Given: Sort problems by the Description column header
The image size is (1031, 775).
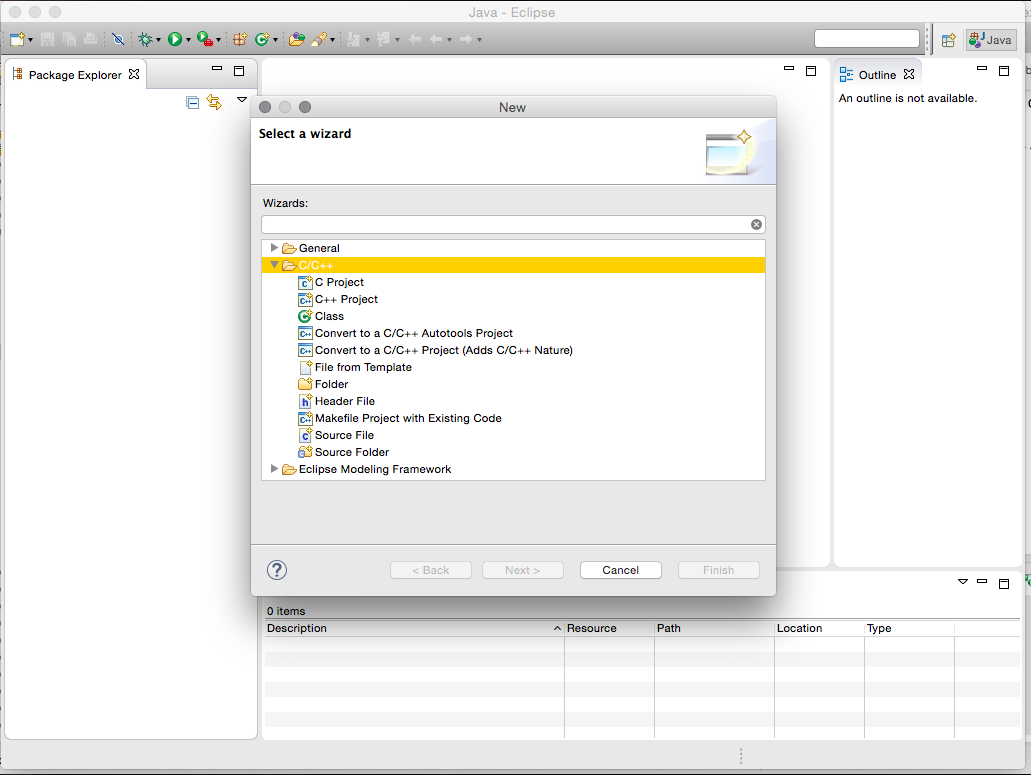Looking at the screenshot, I should click(x=414, y=628).
